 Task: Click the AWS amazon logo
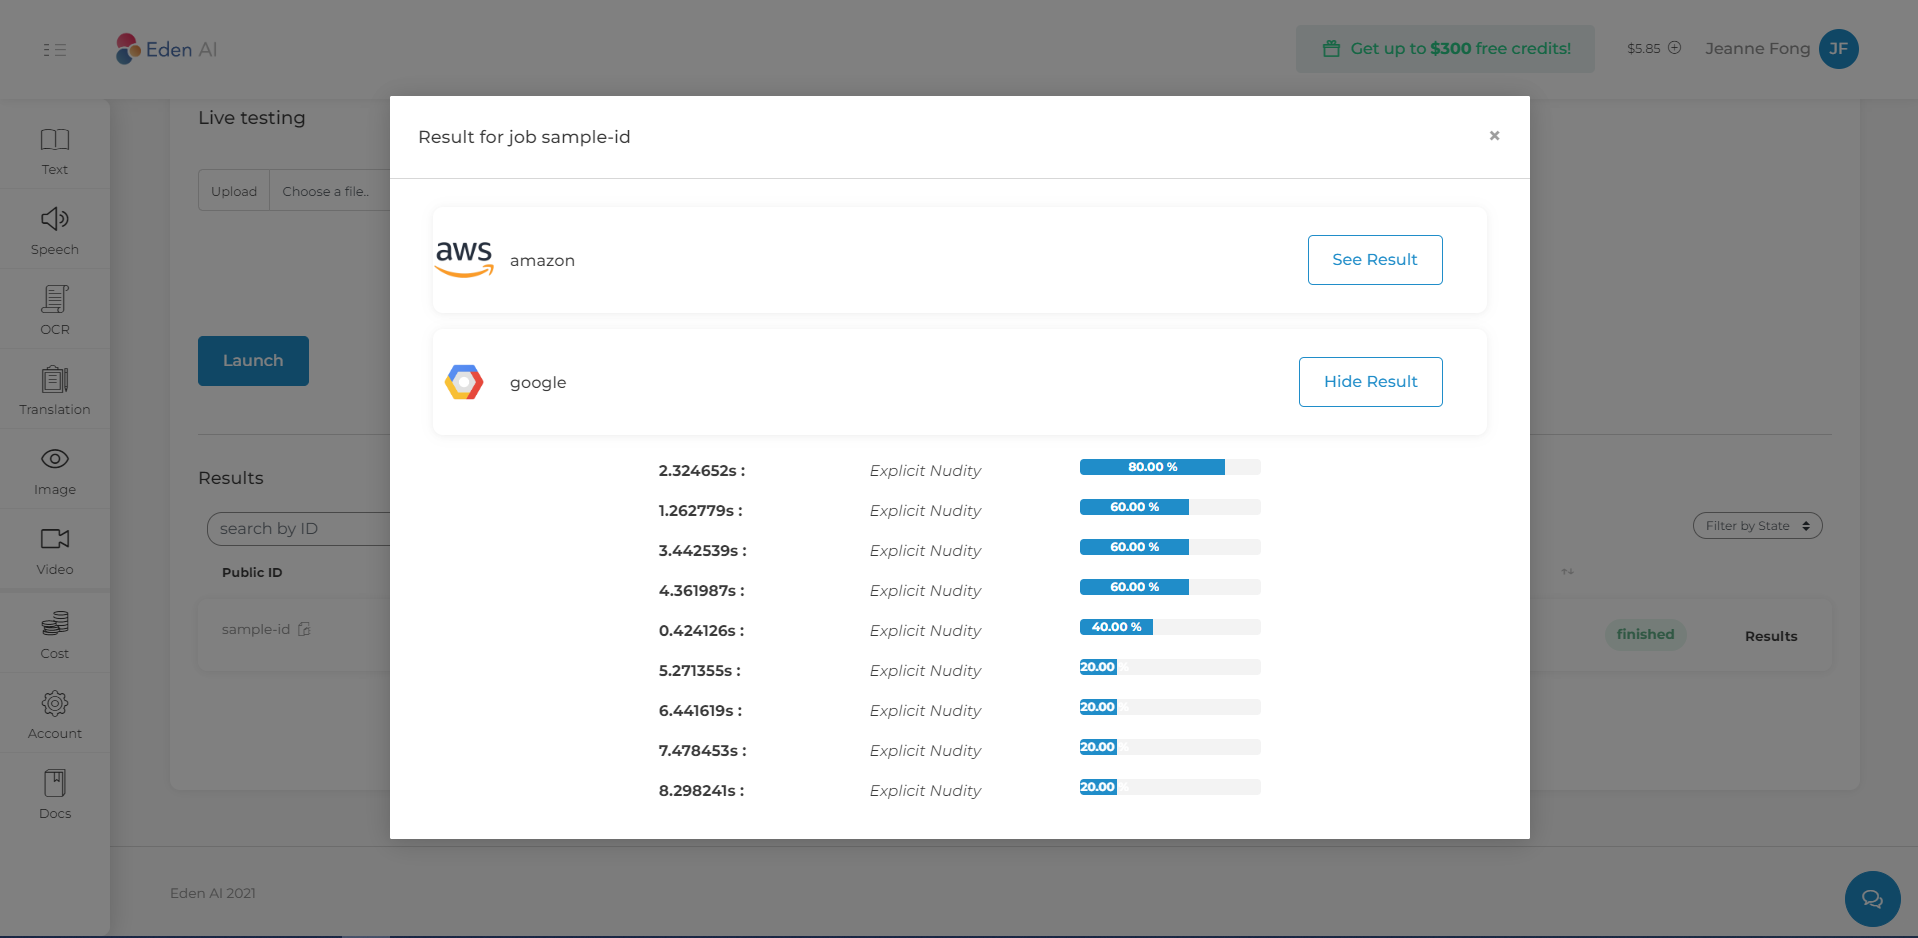coord(464,259)
